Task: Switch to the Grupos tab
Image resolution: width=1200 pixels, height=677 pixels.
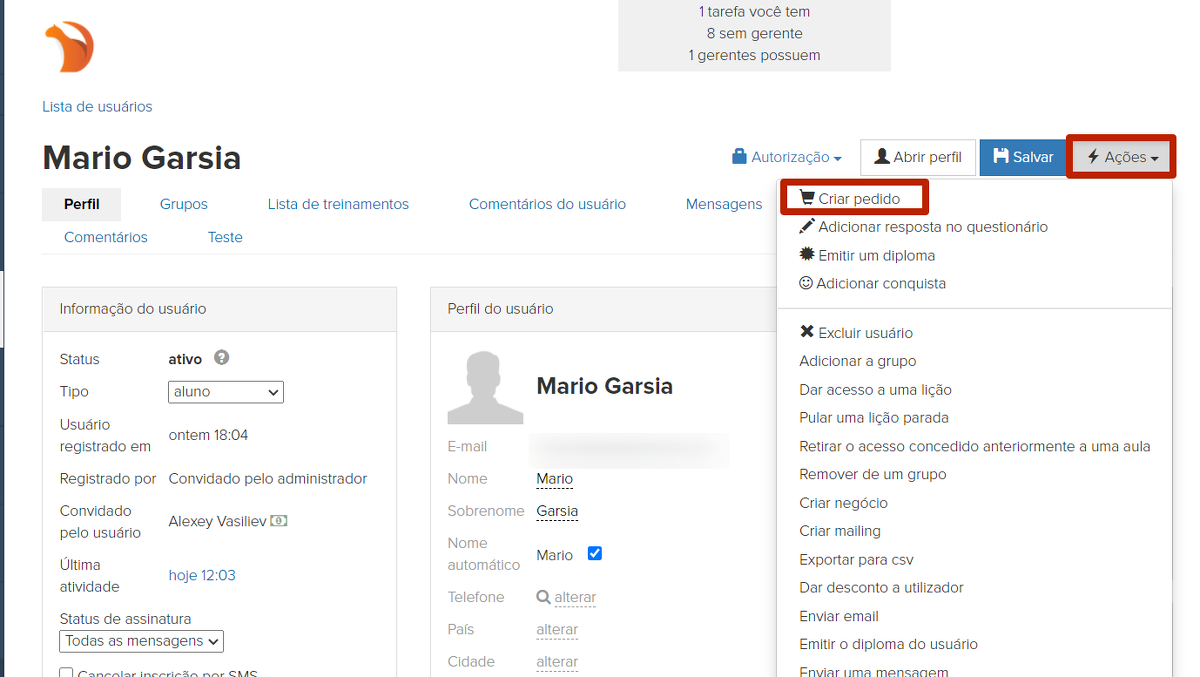Action: [184, 204]
